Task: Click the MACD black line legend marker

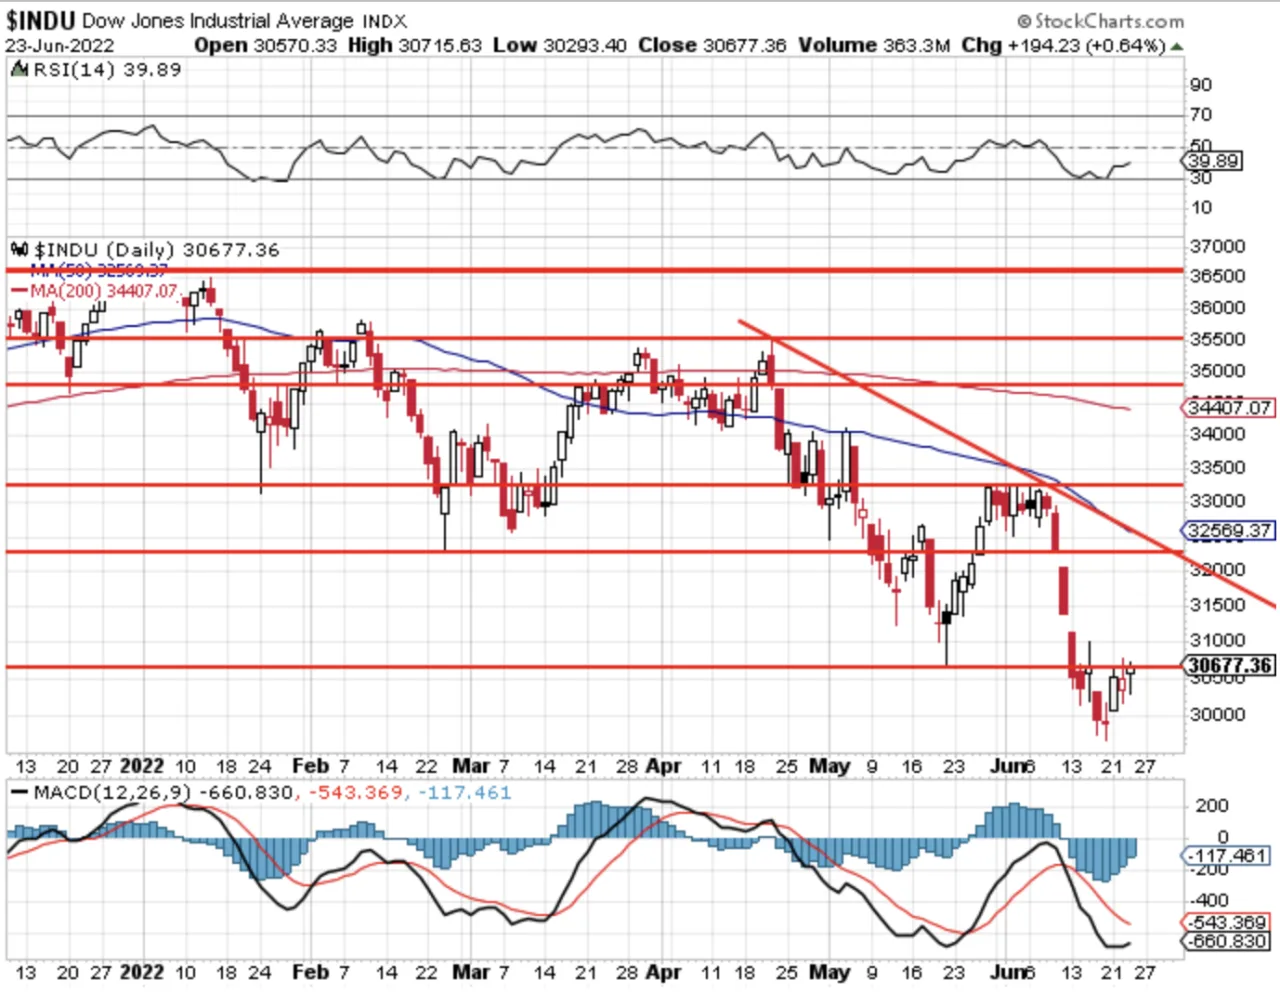Action: point(19,792)
